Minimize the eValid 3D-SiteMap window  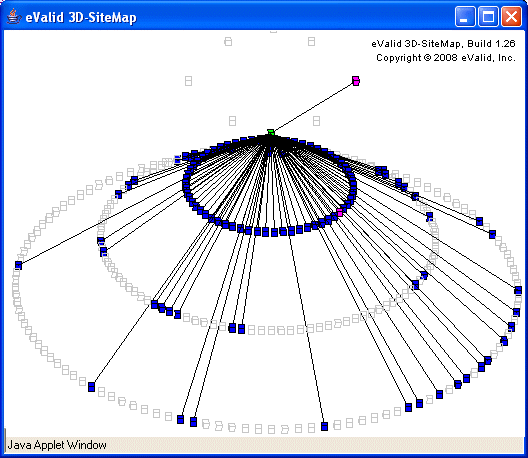(x=465, y=17)
